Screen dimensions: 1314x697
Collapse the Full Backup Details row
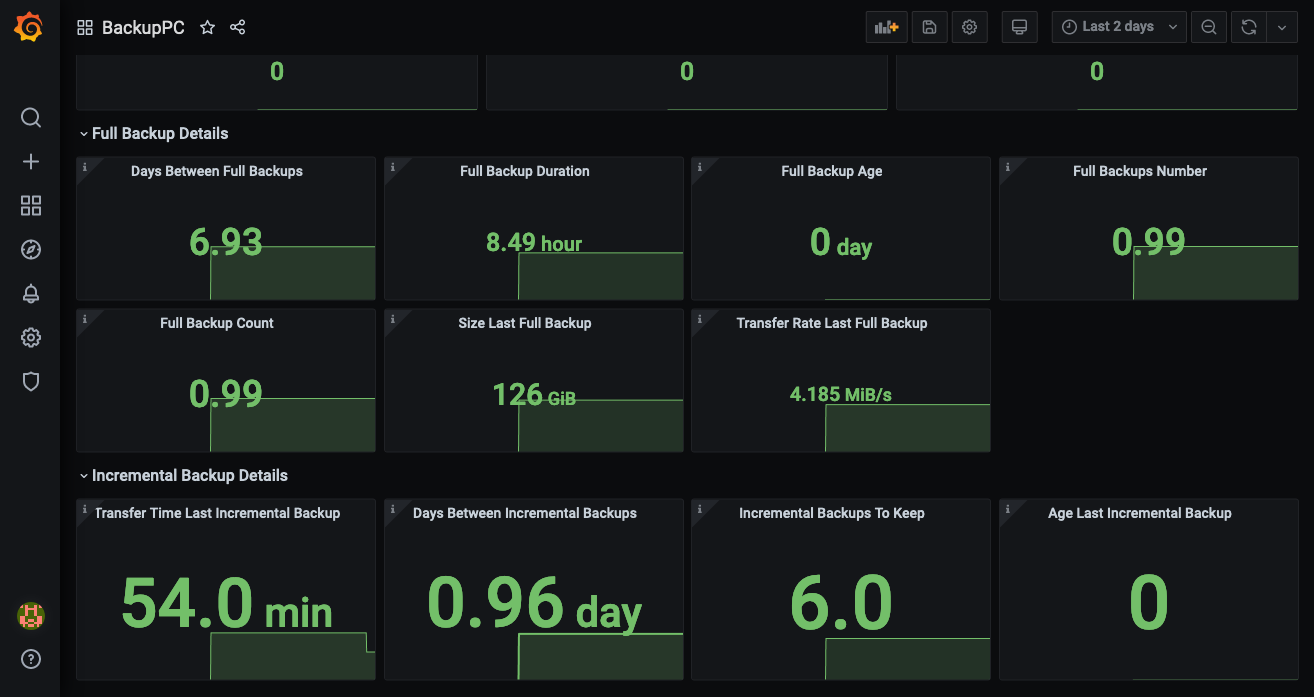coord(160,134)
